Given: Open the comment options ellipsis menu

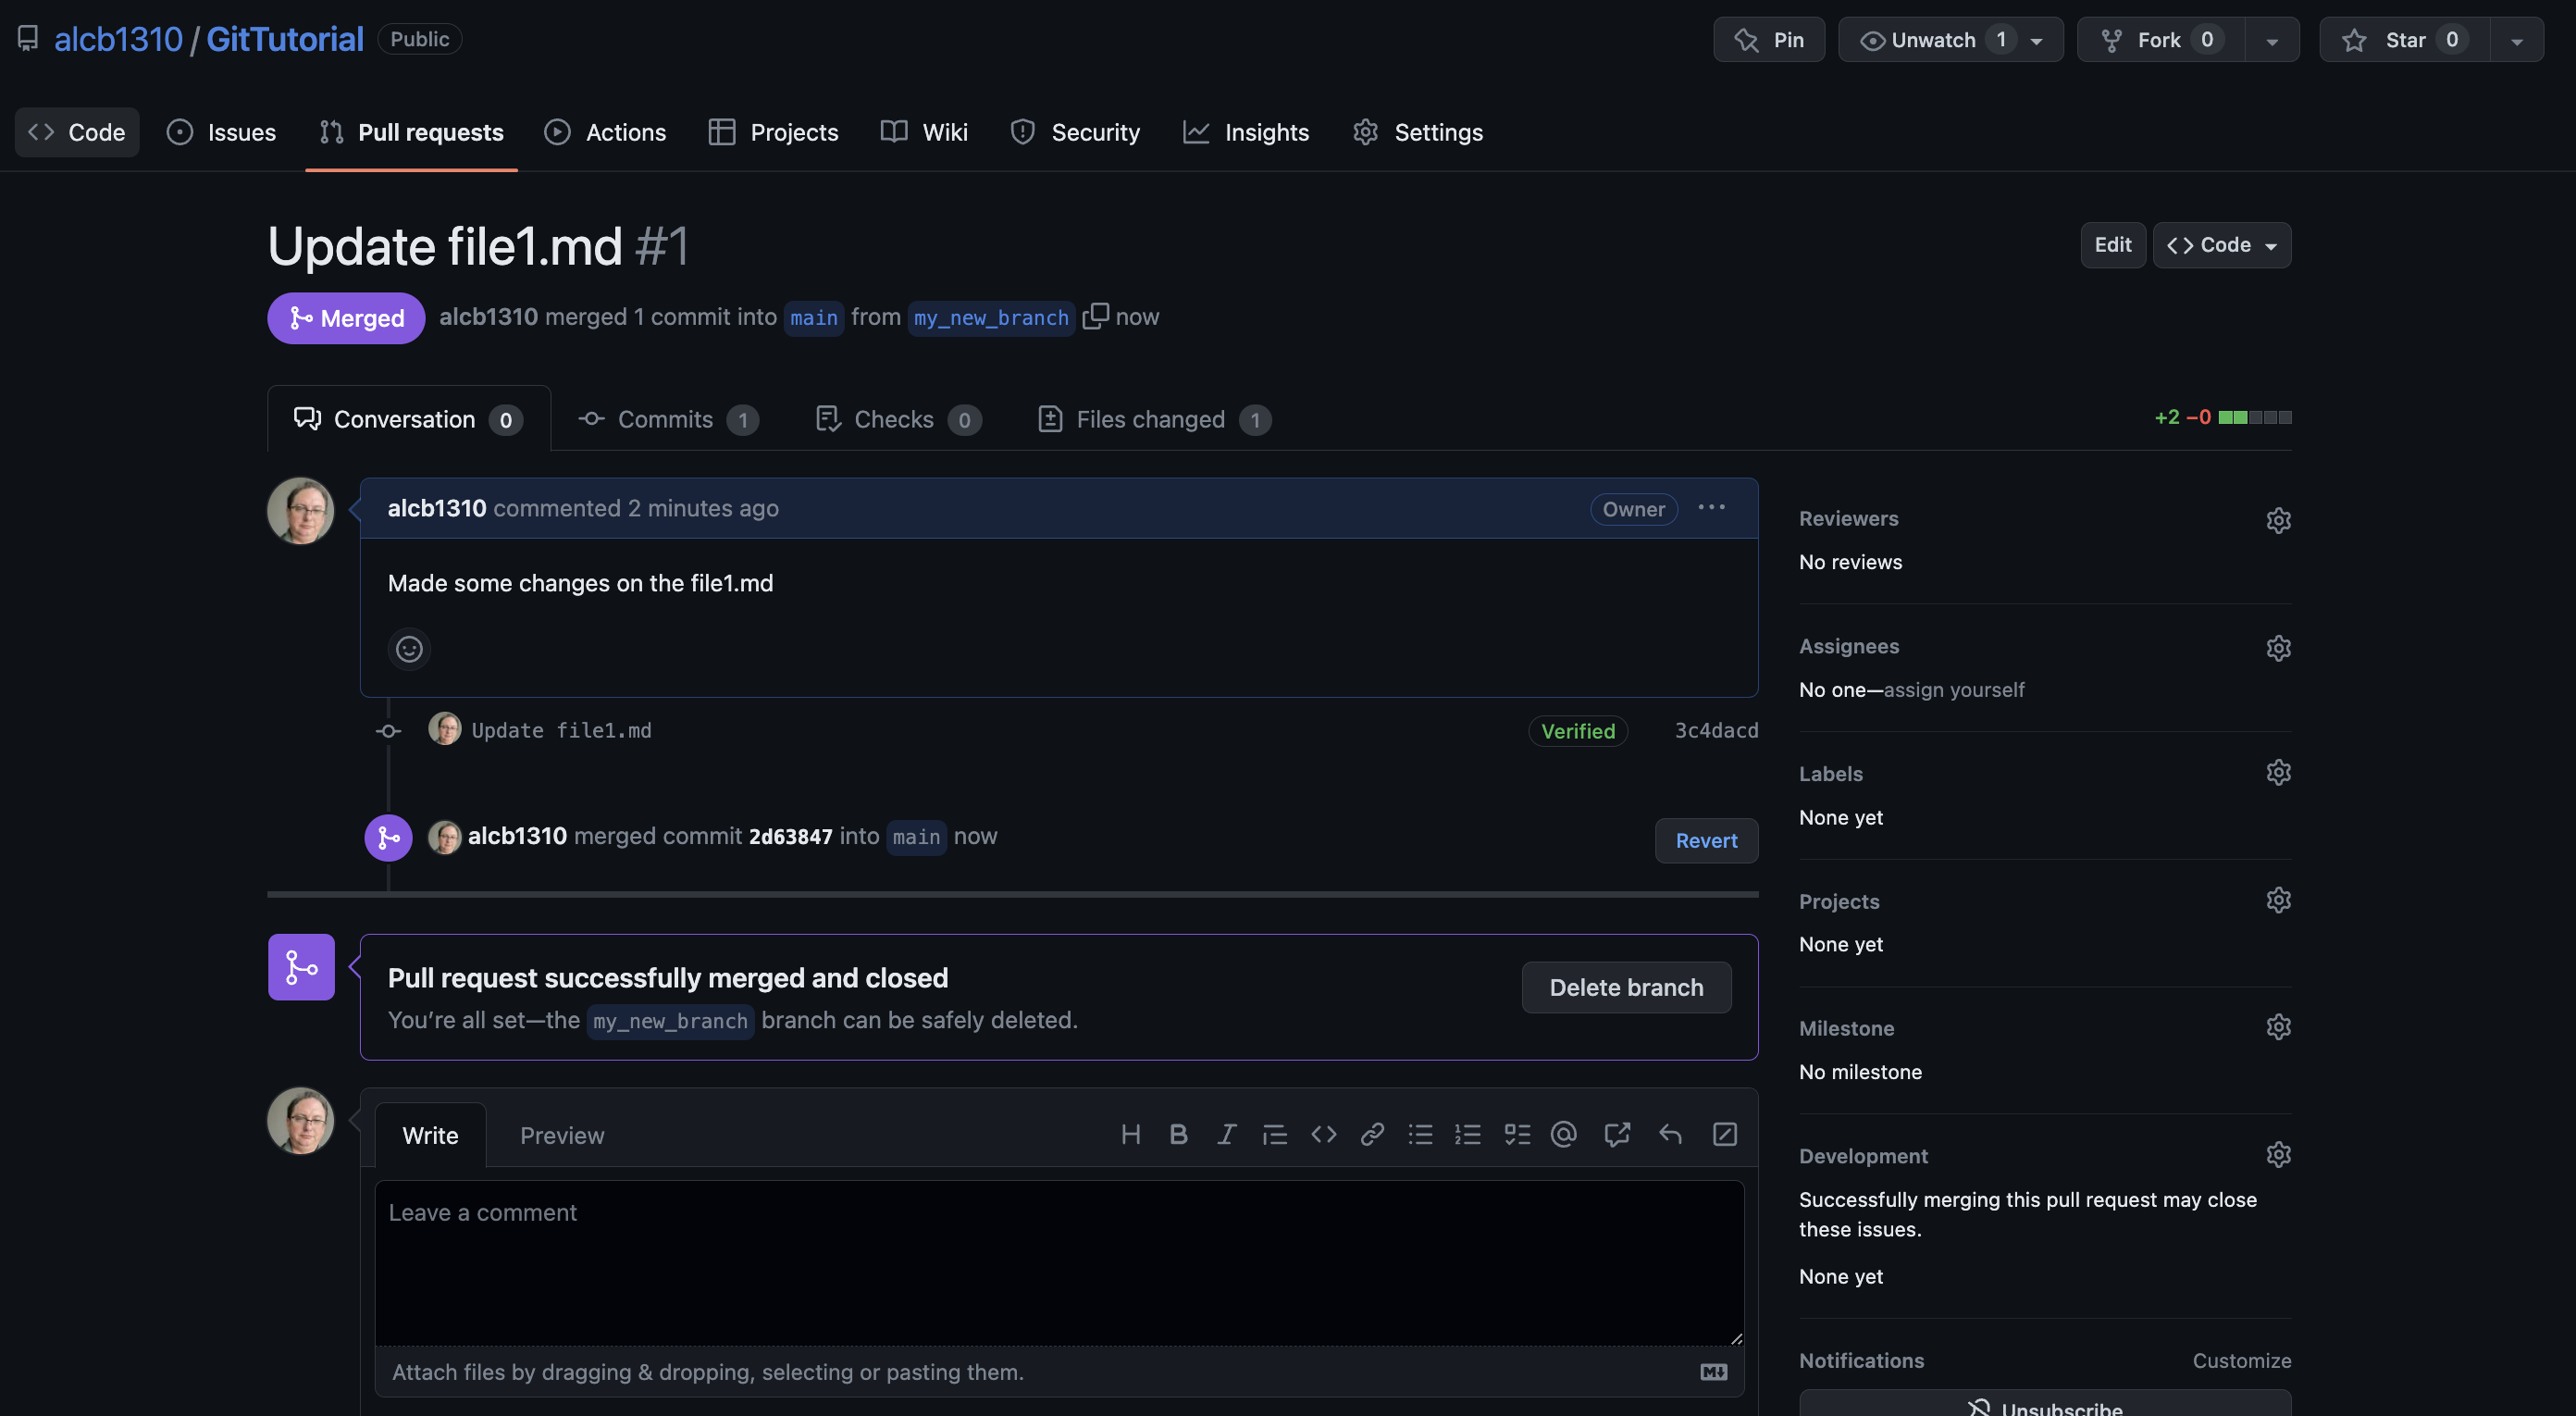Looking at the screenshot, I should pyautogui.click(x=1711, y=507).
